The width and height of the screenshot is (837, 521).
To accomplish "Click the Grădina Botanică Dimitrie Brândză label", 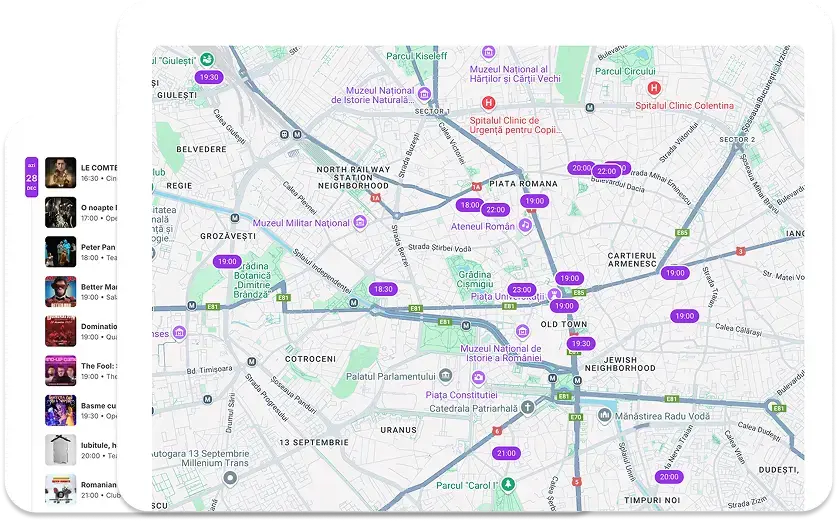I will click(x=253, y=280).
